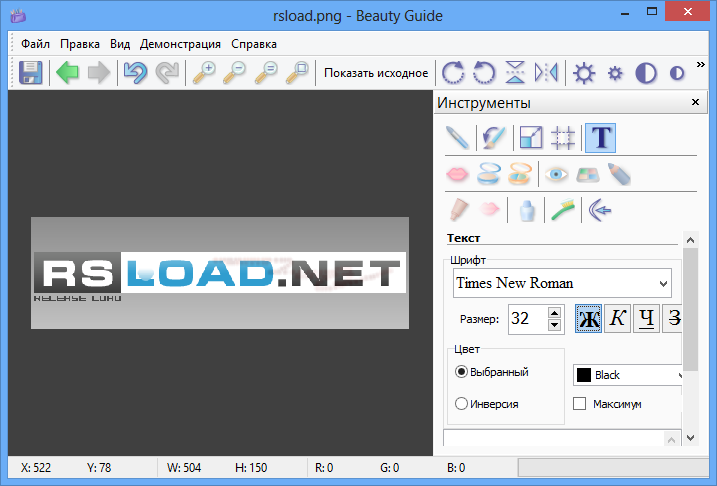
Task: Open the Times New Roman font dropdown
Action: click(x=562, y=283)
